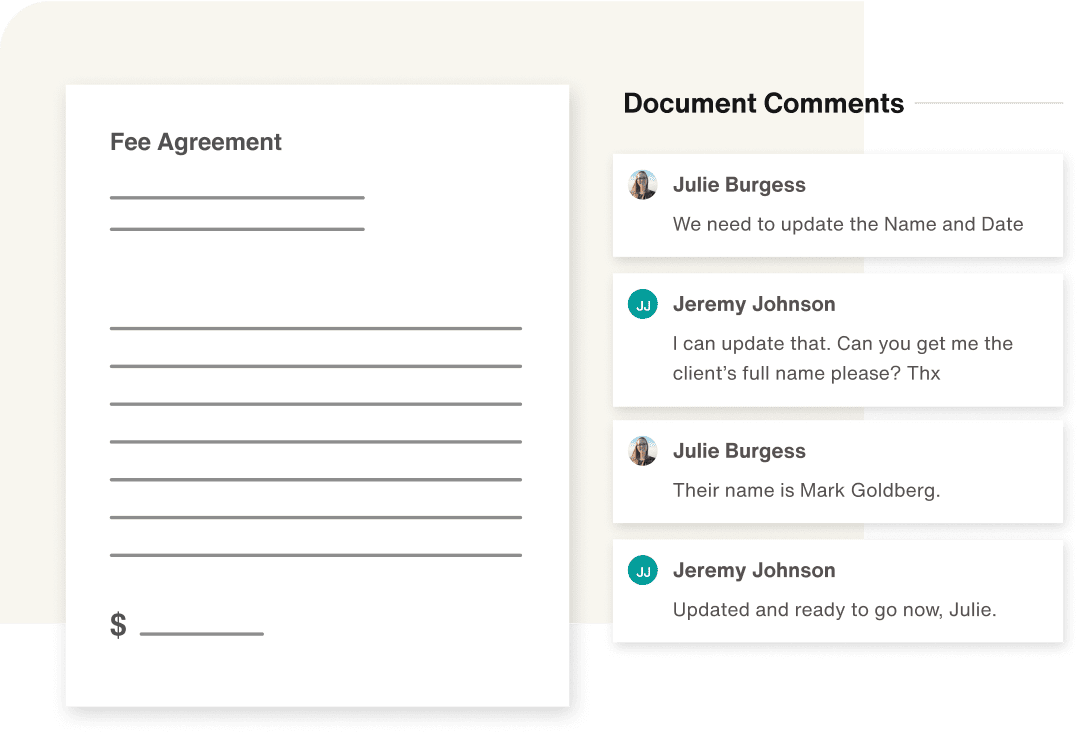This screenshot has width=1080, height=735.
Task: Click the dollar sign on the Fee Agreement
Action: pos(118,625)
